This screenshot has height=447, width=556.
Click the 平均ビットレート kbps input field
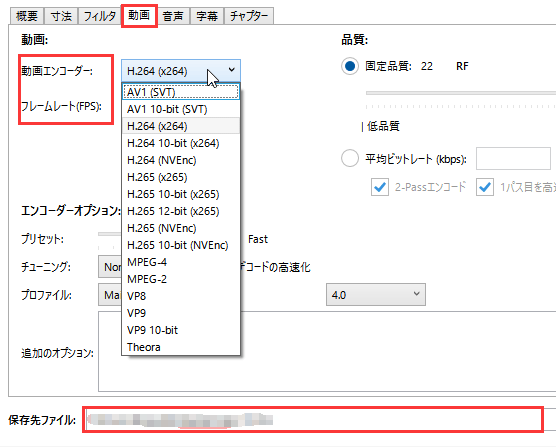click(513, 158)
